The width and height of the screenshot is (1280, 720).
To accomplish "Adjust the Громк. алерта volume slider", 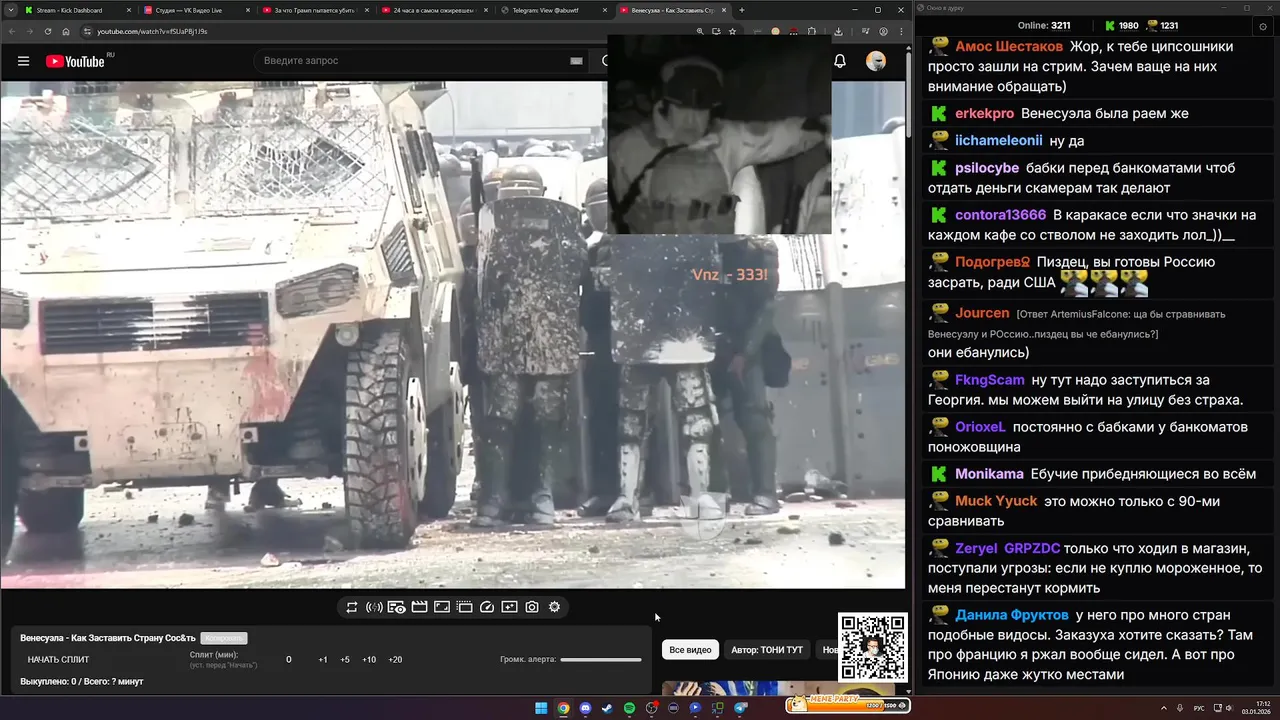I will click(x=601, y=660).
